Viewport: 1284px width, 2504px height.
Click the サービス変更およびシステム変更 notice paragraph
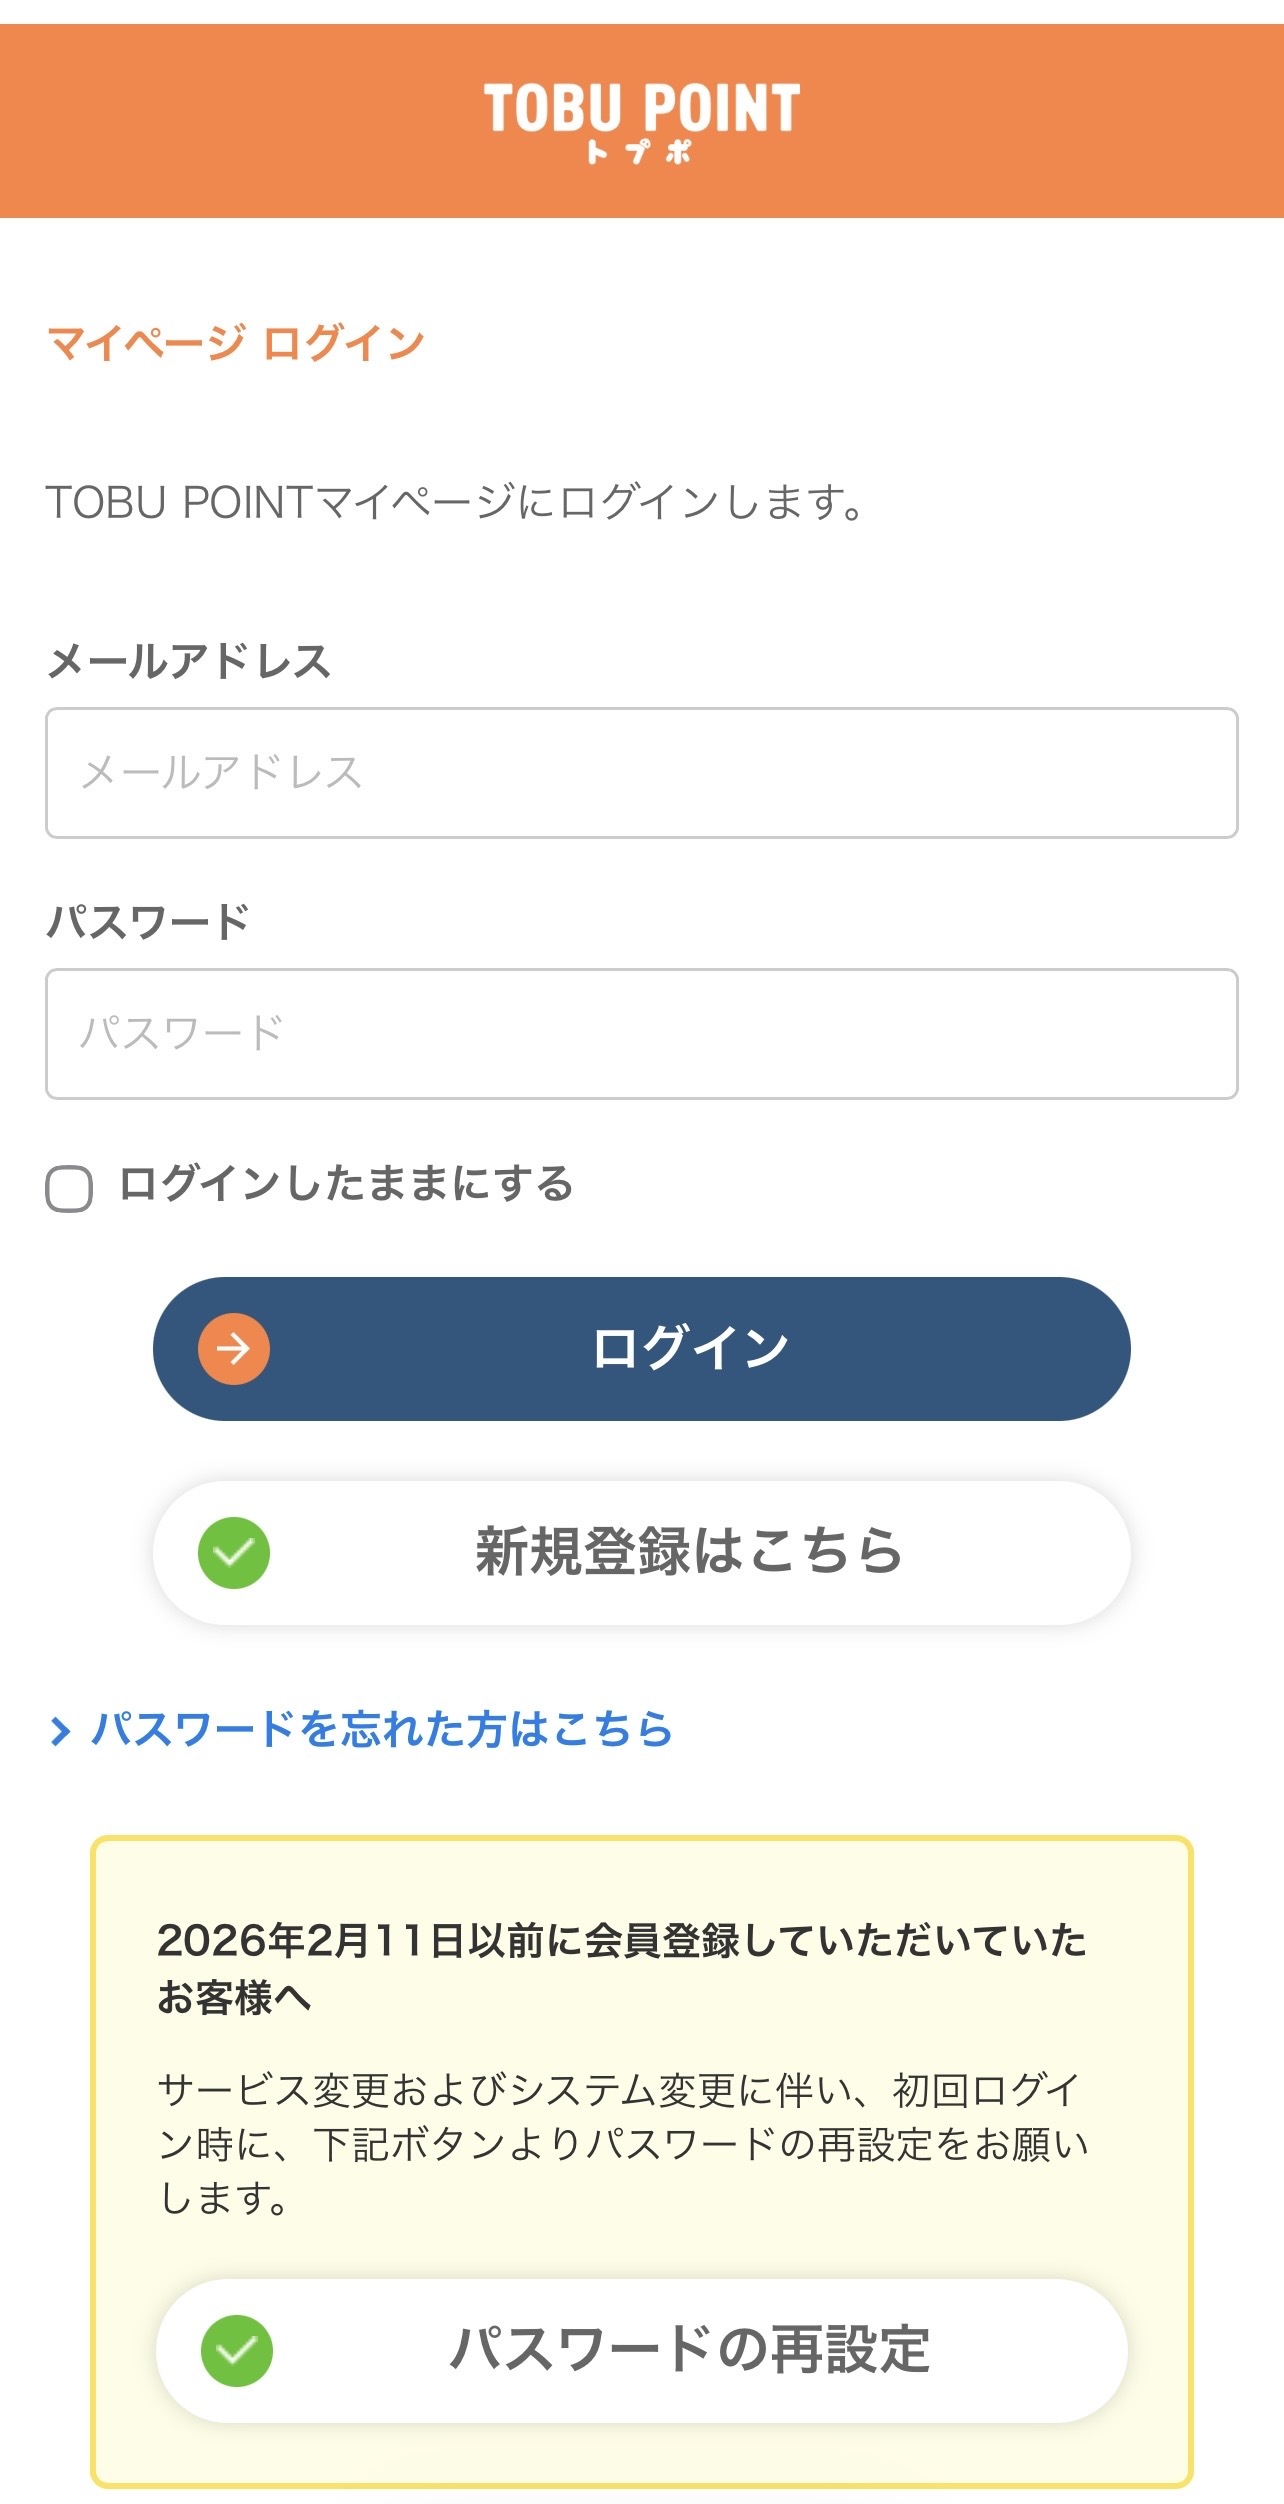[x=622, y=2143]
